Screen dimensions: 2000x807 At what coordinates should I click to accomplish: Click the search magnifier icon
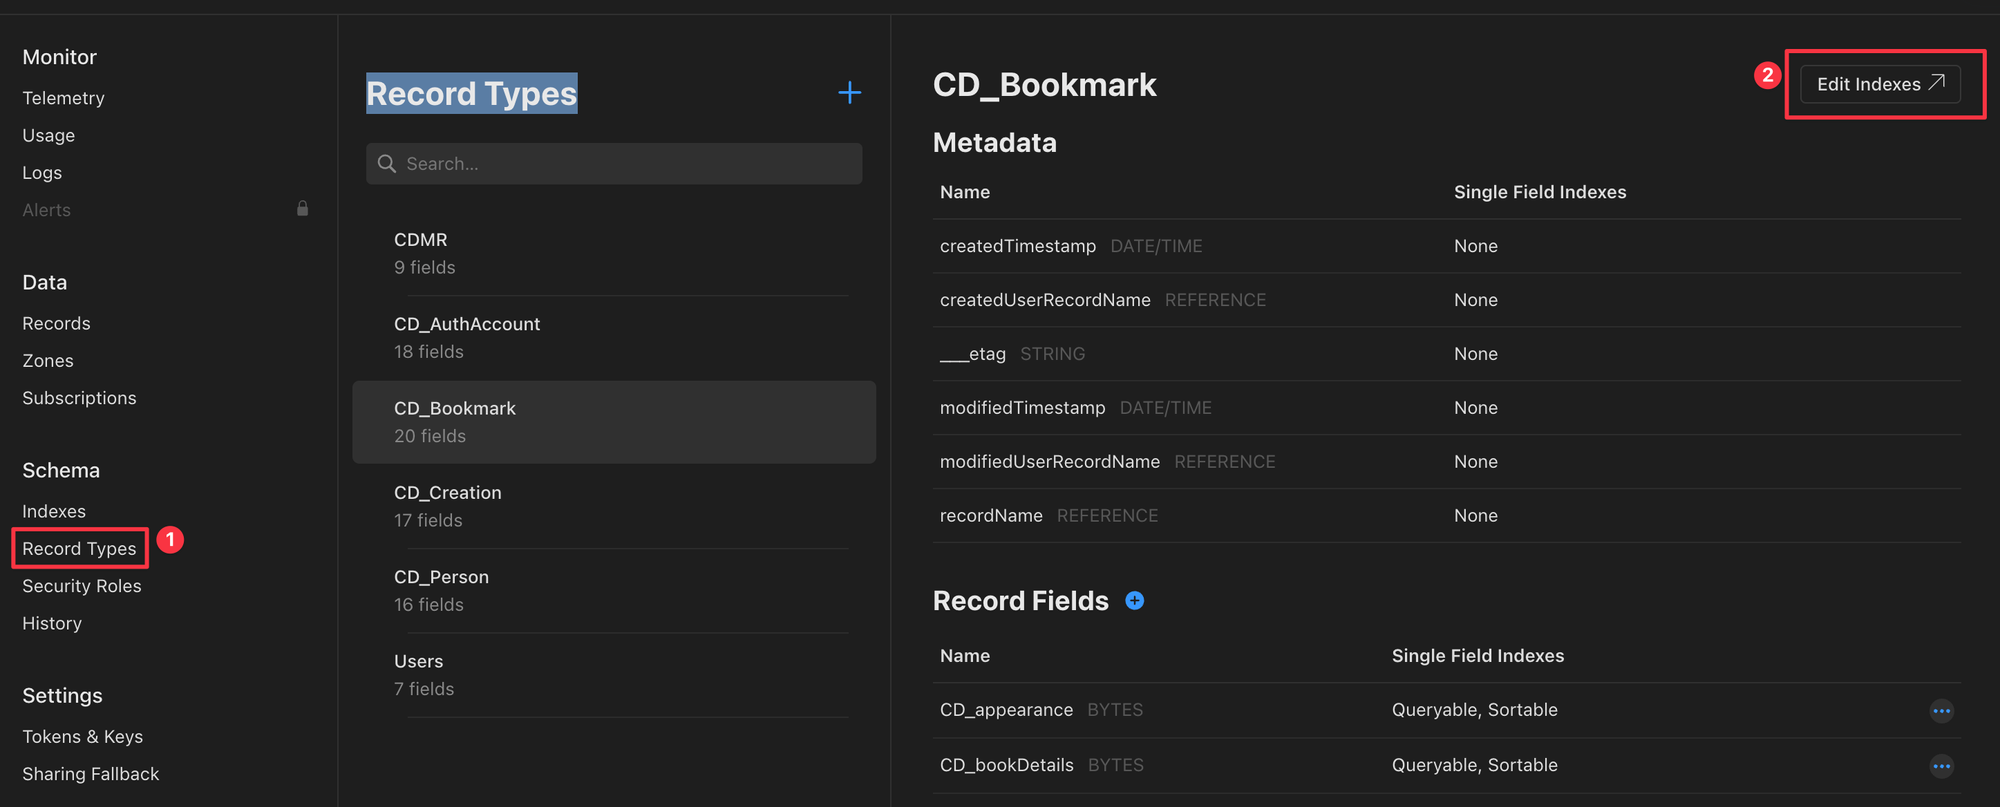(387, 164)
